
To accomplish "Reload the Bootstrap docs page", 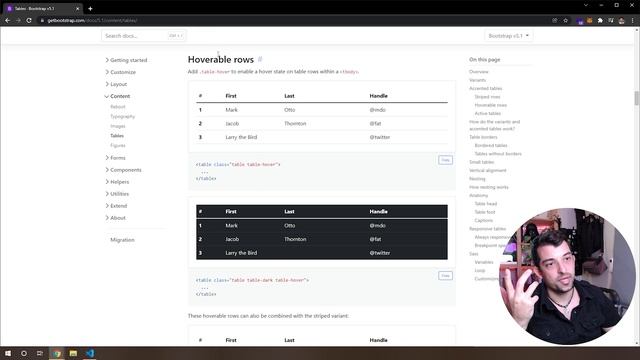I will [29, 20].
